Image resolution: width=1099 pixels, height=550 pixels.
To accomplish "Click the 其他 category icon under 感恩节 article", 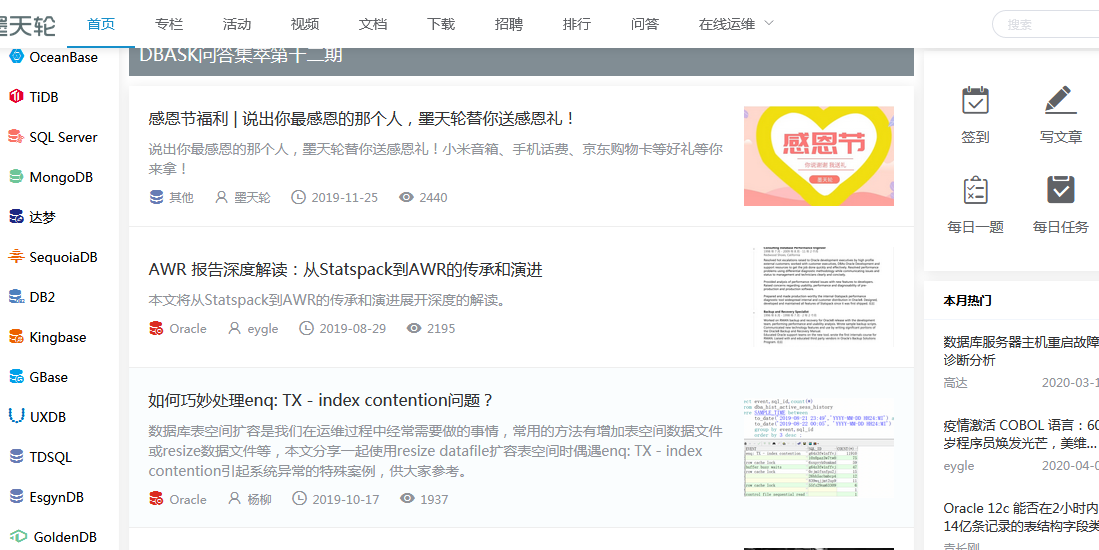I will tap(157, 198).
